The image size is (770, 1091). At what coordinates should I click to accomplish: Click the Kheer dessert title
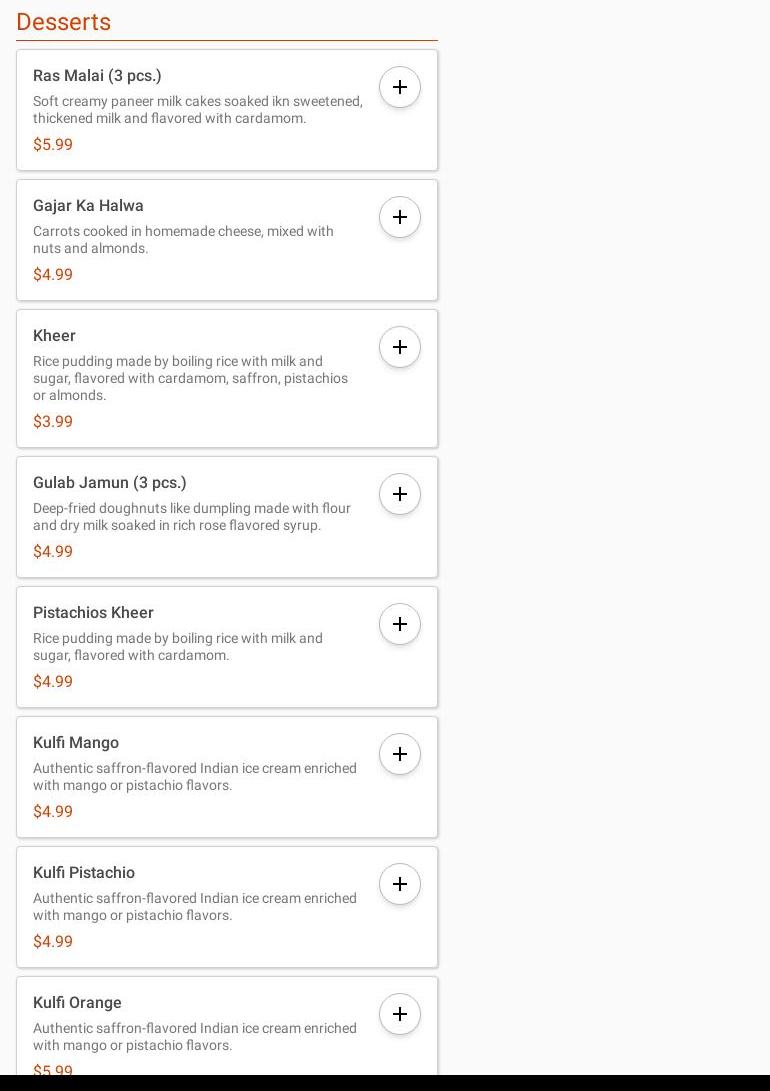point(54,336)
